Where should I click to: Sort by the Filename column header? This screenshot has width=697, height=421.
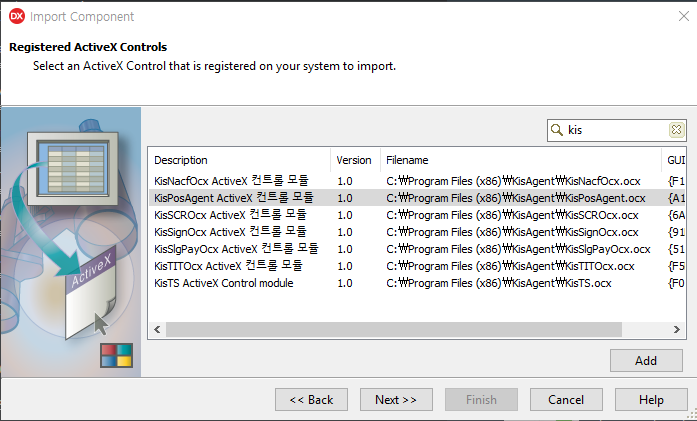[521, 160]
